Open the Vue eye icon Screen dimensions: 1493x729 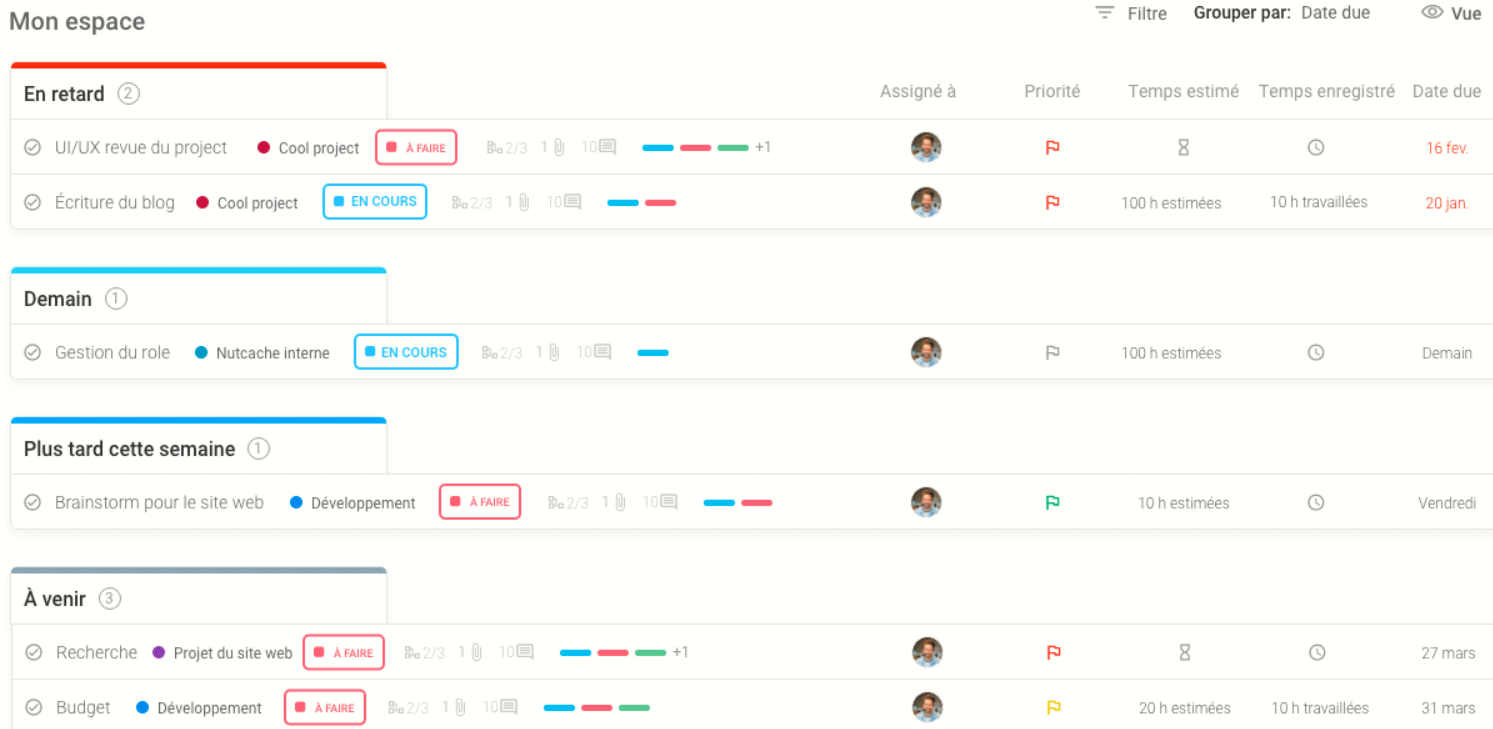[x=1432, y=13]
